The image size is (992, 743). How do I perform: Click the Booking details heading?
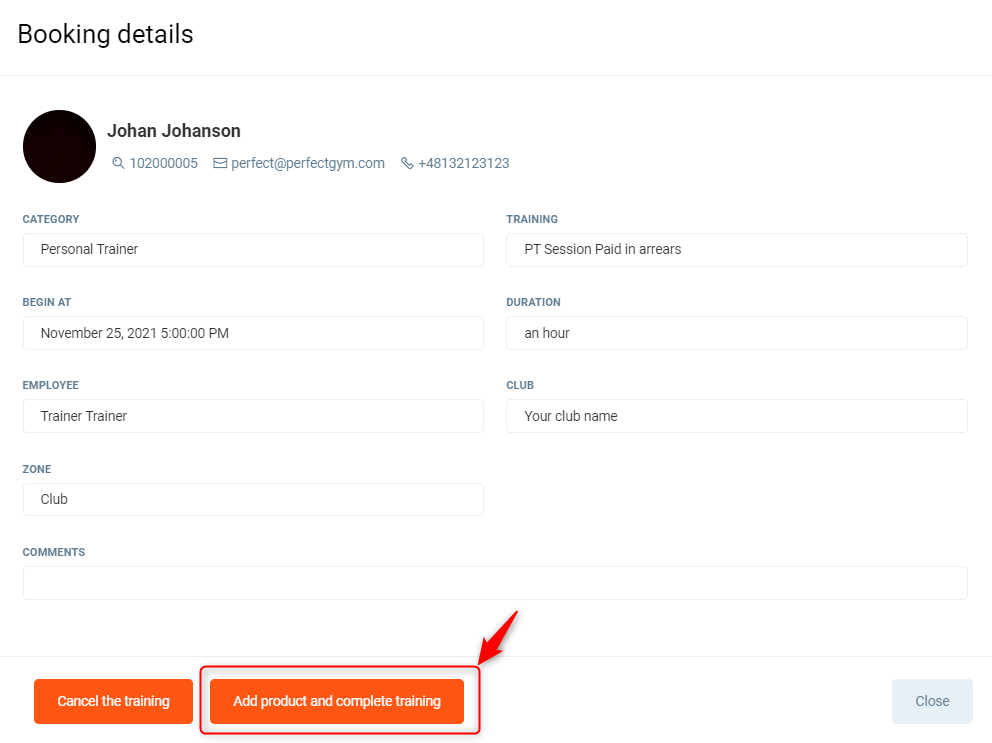[105, 35]
